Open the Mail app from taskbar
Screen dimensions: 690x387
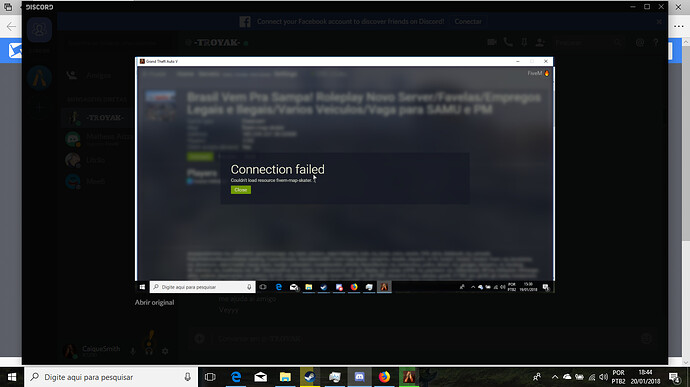point(261,377)
